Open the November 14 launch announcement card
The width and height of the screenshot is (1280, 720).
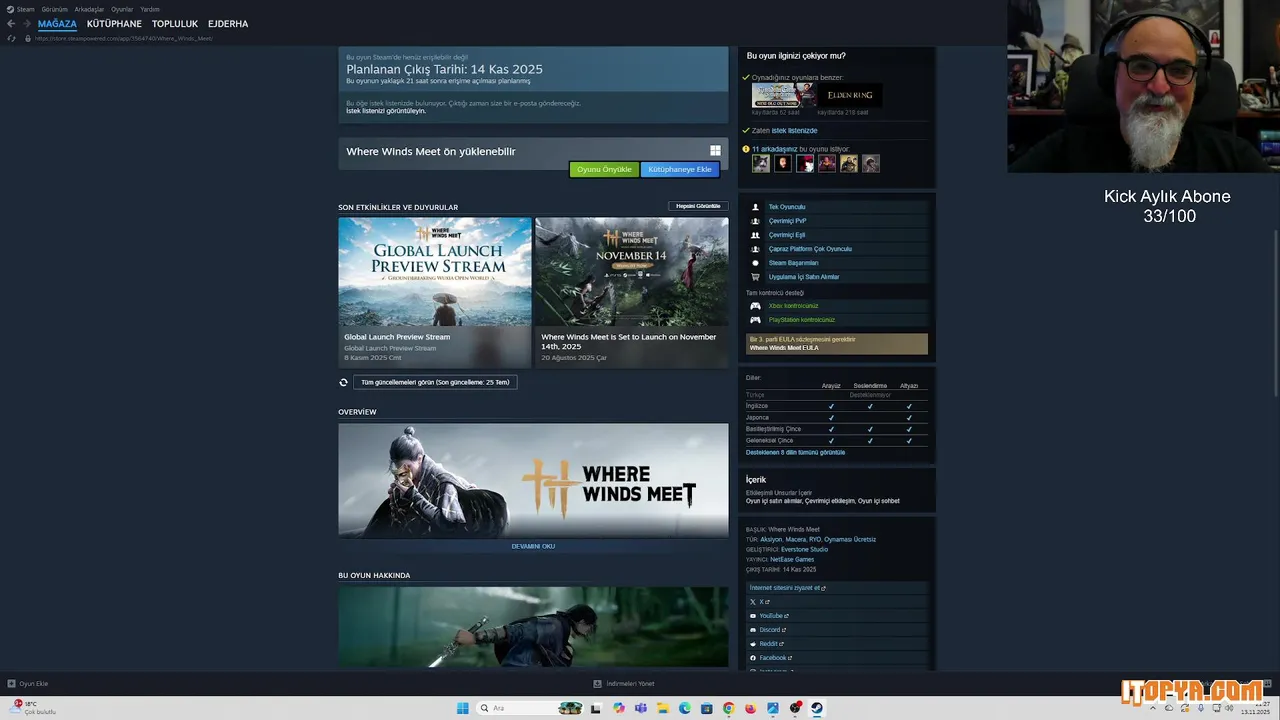[x=632, y=292]
